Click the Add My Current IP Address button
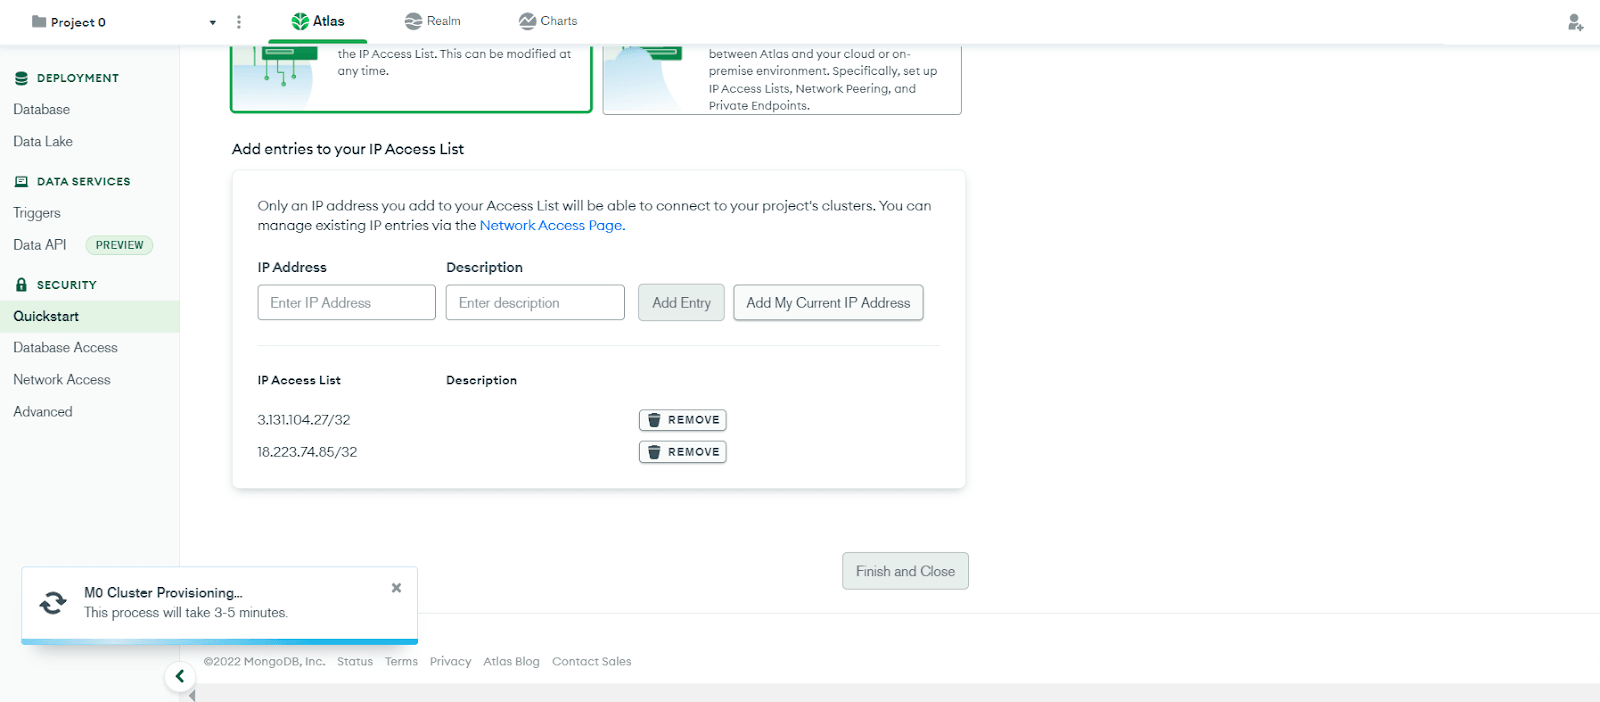Viewport: 1600px width, 702px height. [x=828, y=303]
